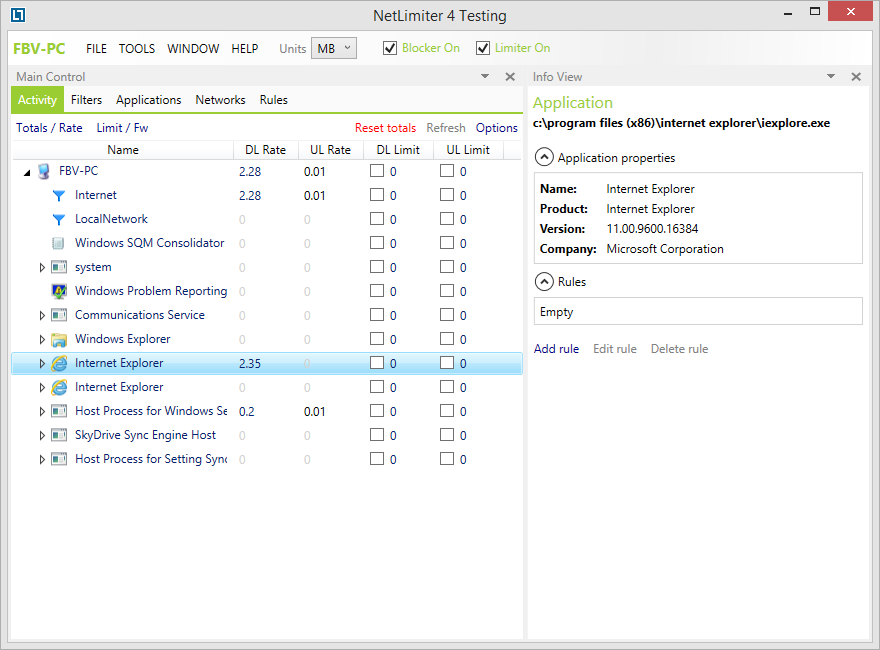Click the Edit rule link
This screenshot has height=650, width=880.
click(x=615, y=349)
